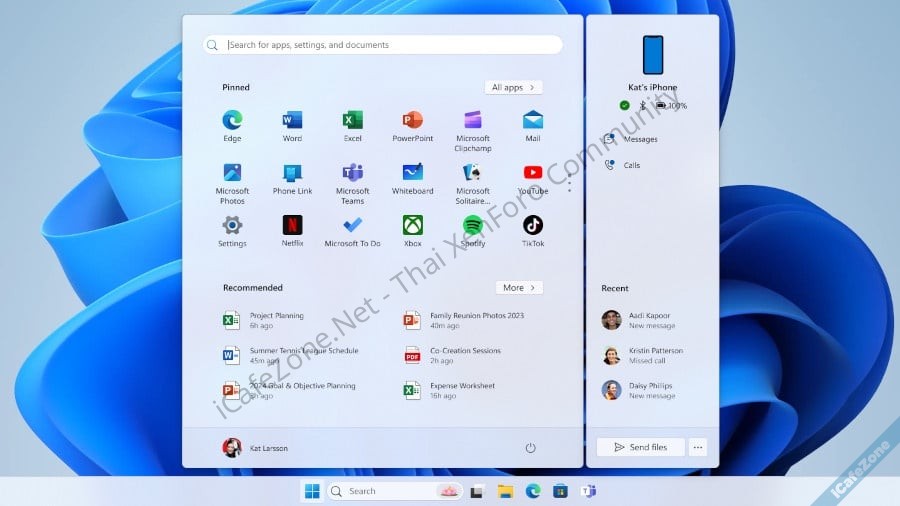
Task: Launch the pinned Word app
Action: (292, 121)
